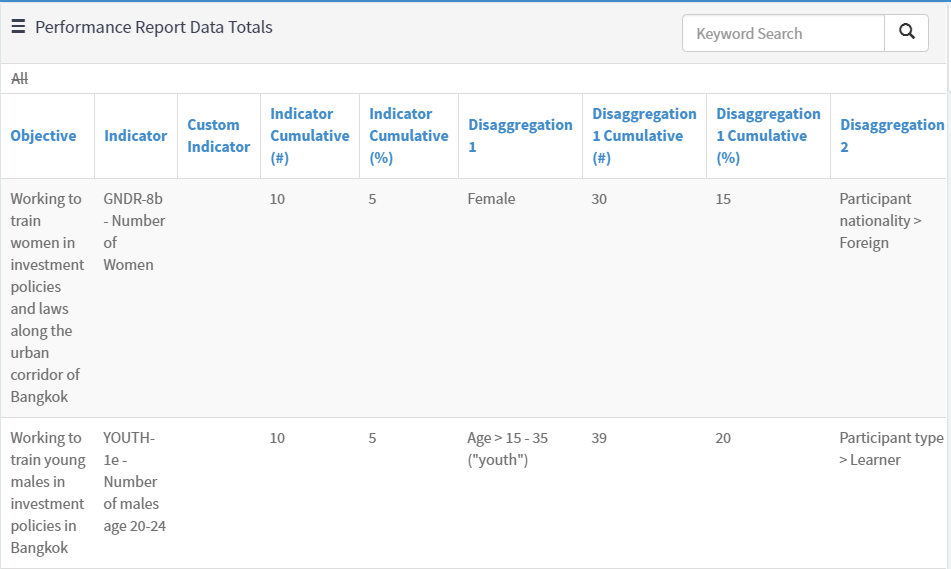Image resolution: width=951 pixels, height=569 pixels.
Task: Select Participant nationality Foreign cell
Action: tap(875, 221)
